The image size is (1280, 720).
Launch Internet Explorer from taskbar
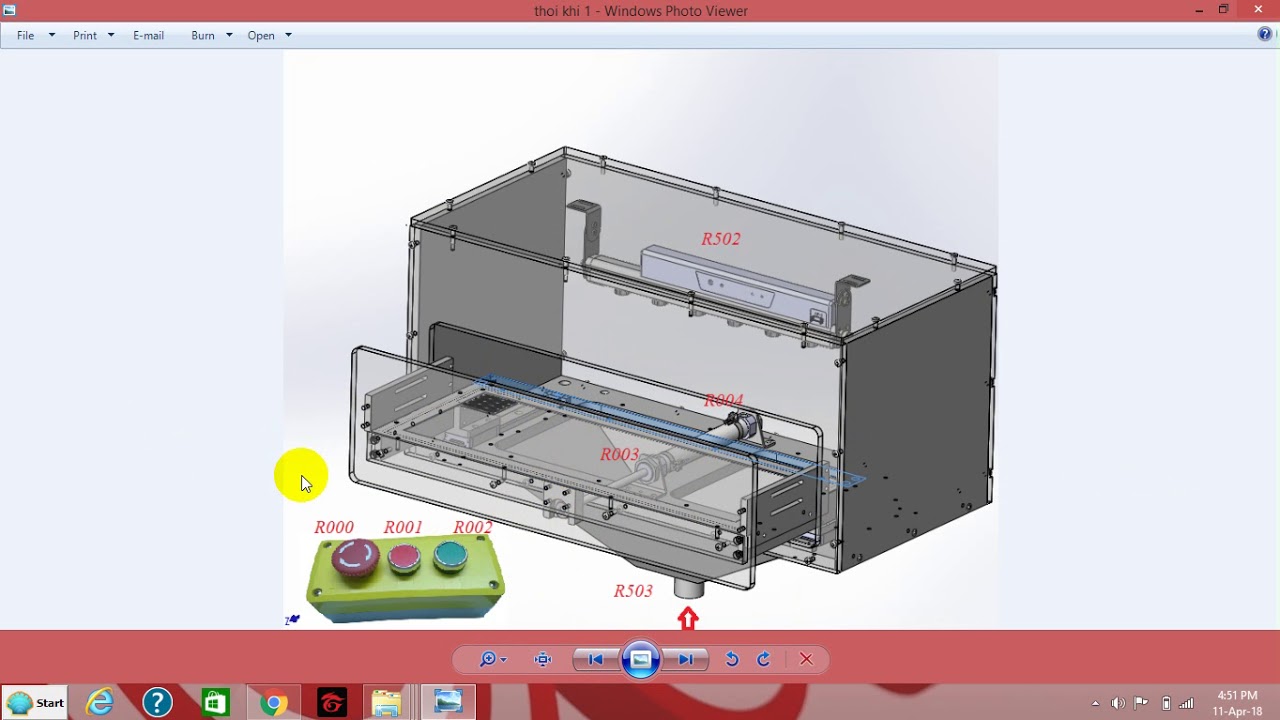[x=100, y=703]
